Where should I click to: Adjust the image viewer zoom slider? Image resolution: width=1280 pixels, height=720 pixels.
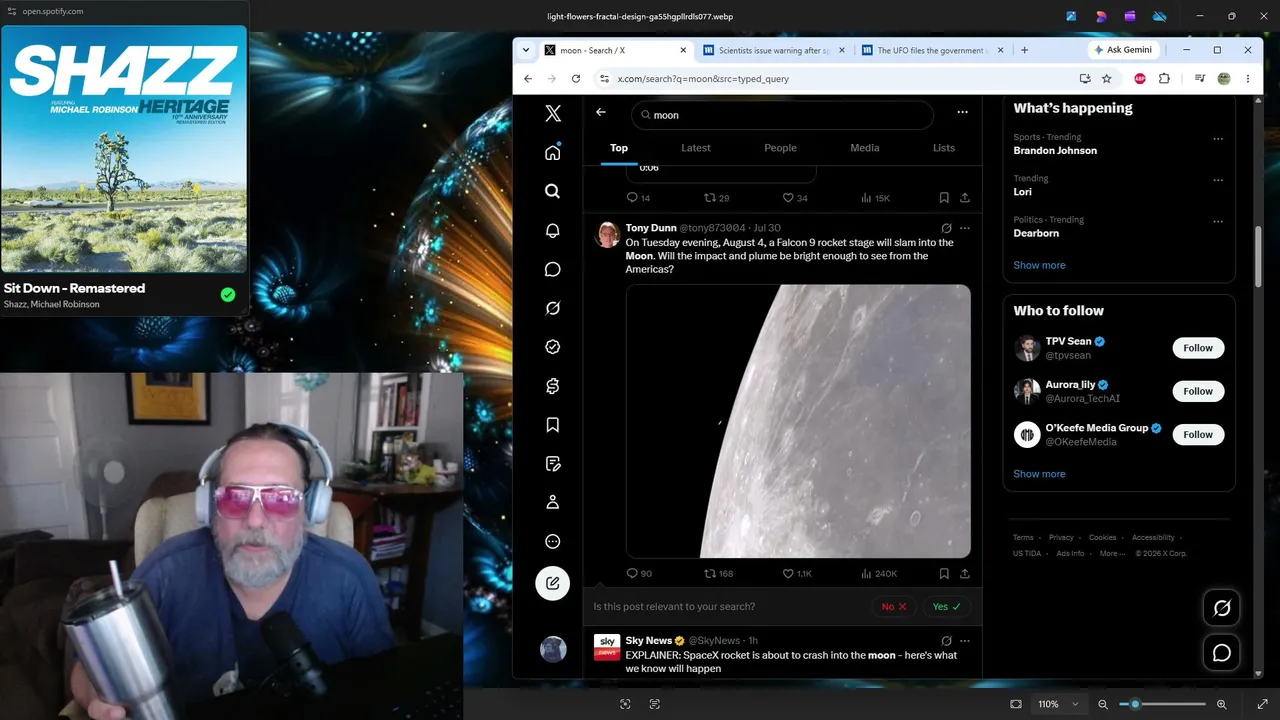(x=1162, y=704)
